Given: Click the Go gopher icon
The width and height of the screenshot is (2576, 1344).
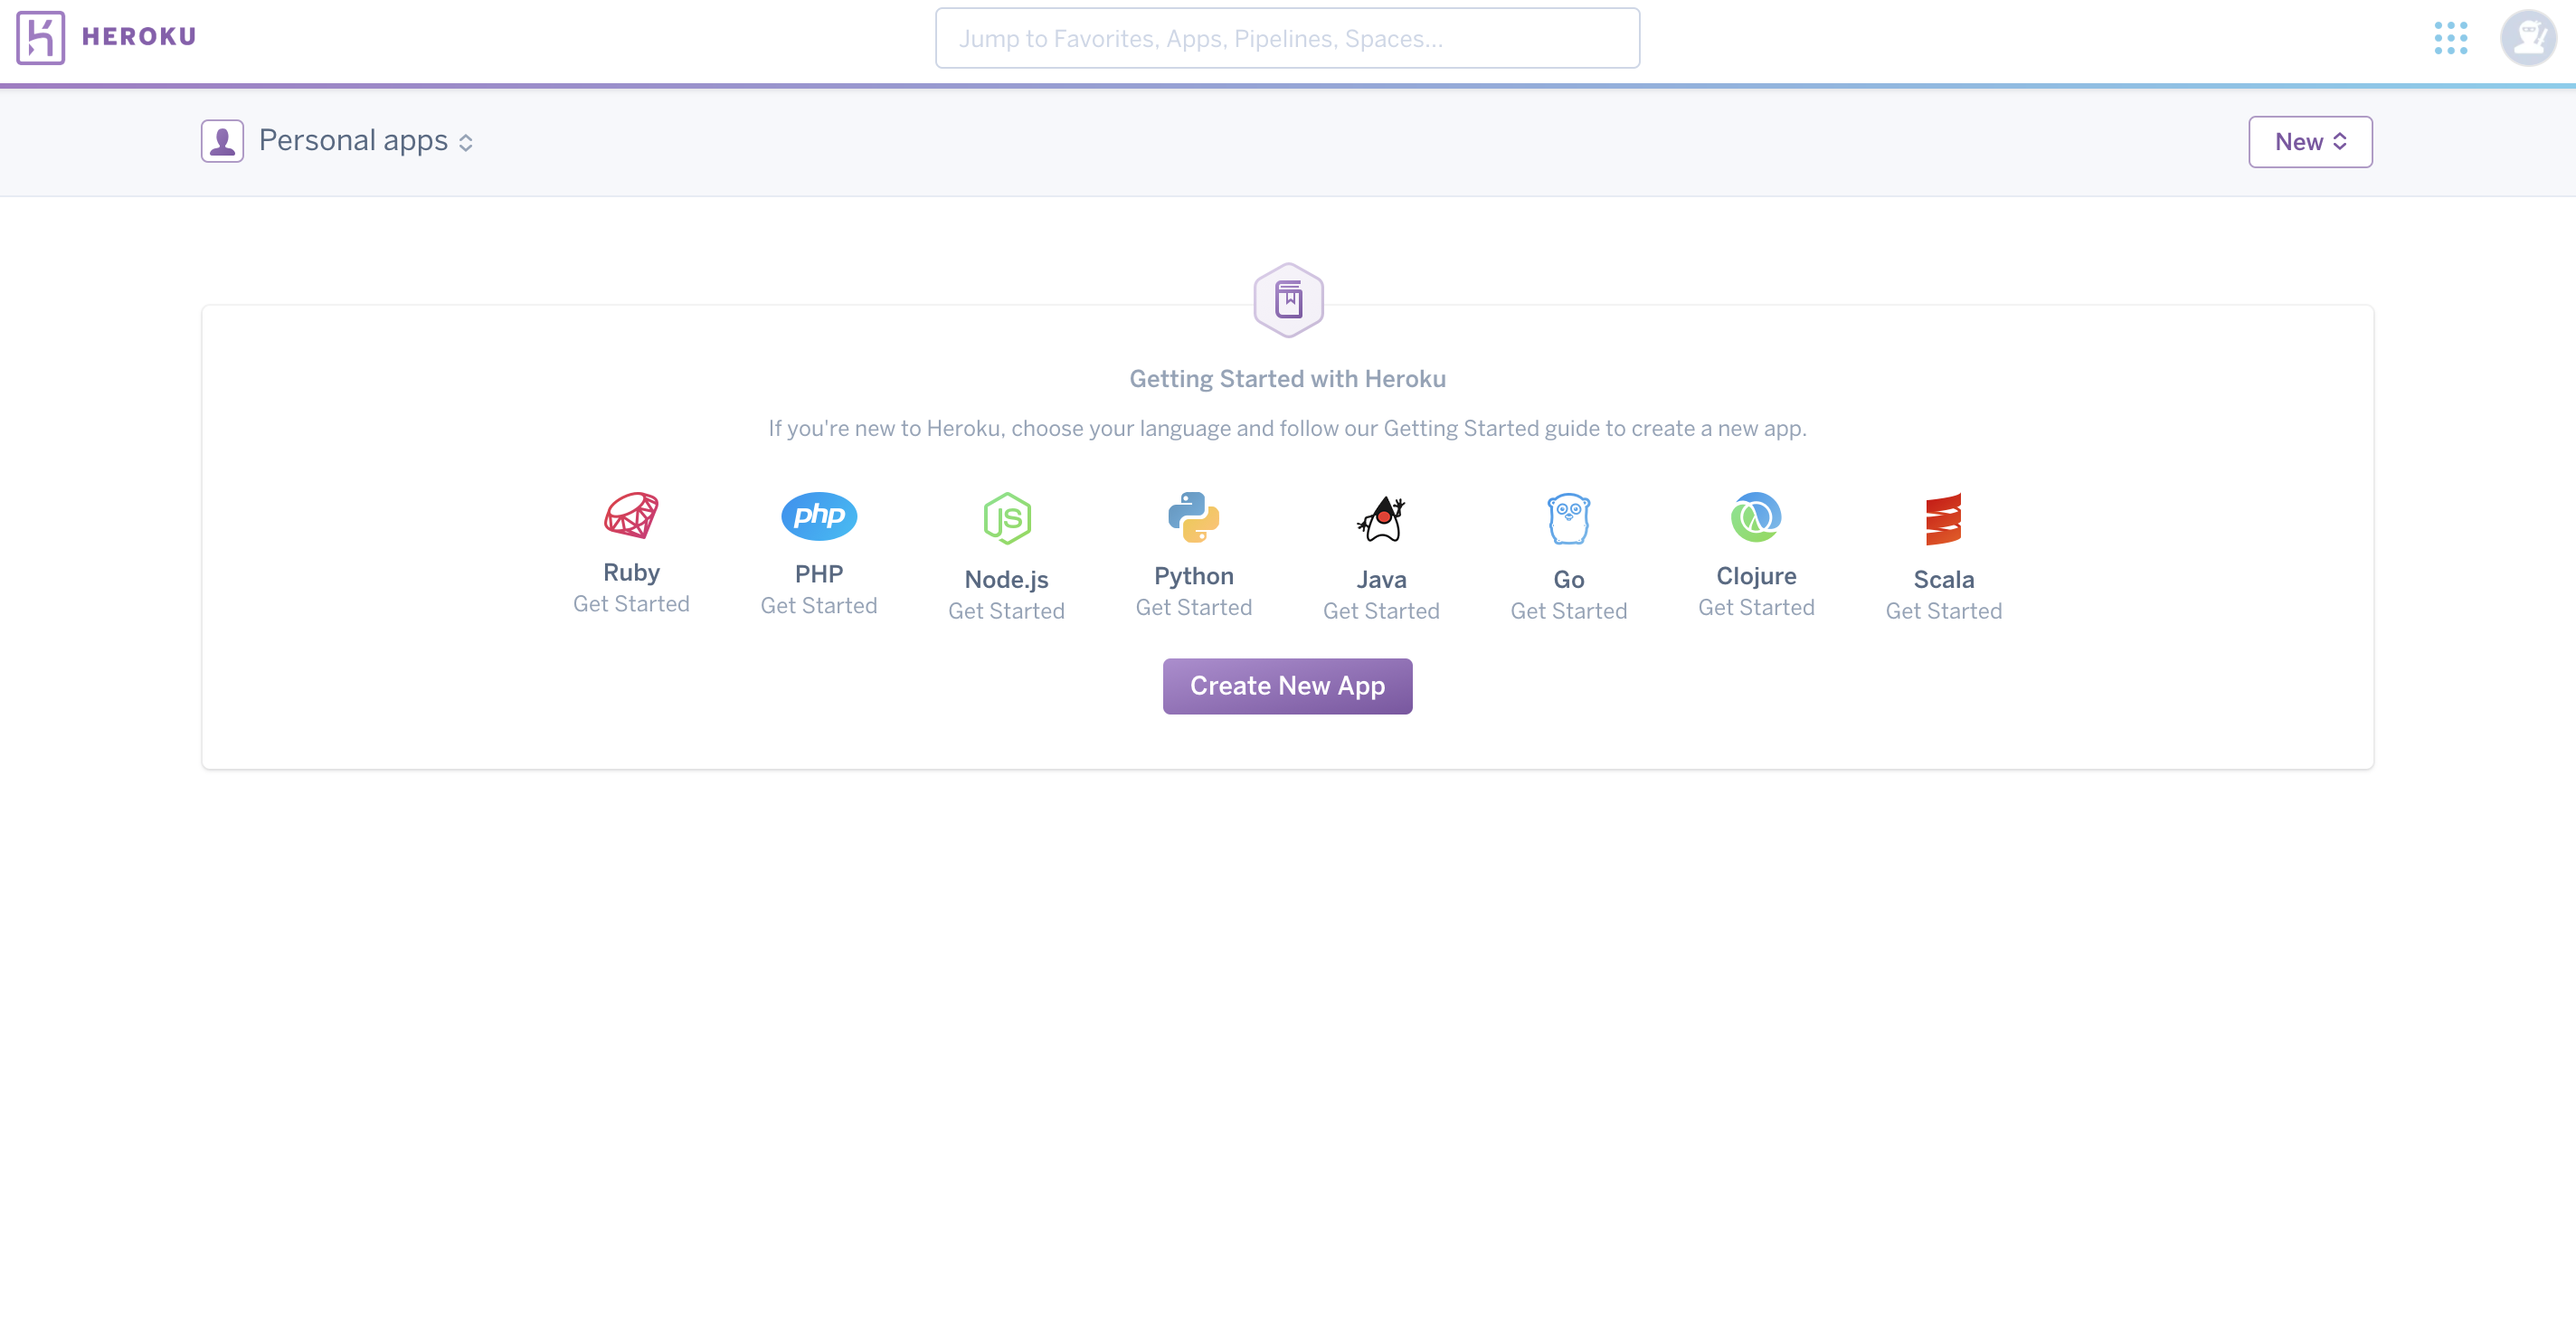Looking at the screenshot, I should (x=1569, y=519).
